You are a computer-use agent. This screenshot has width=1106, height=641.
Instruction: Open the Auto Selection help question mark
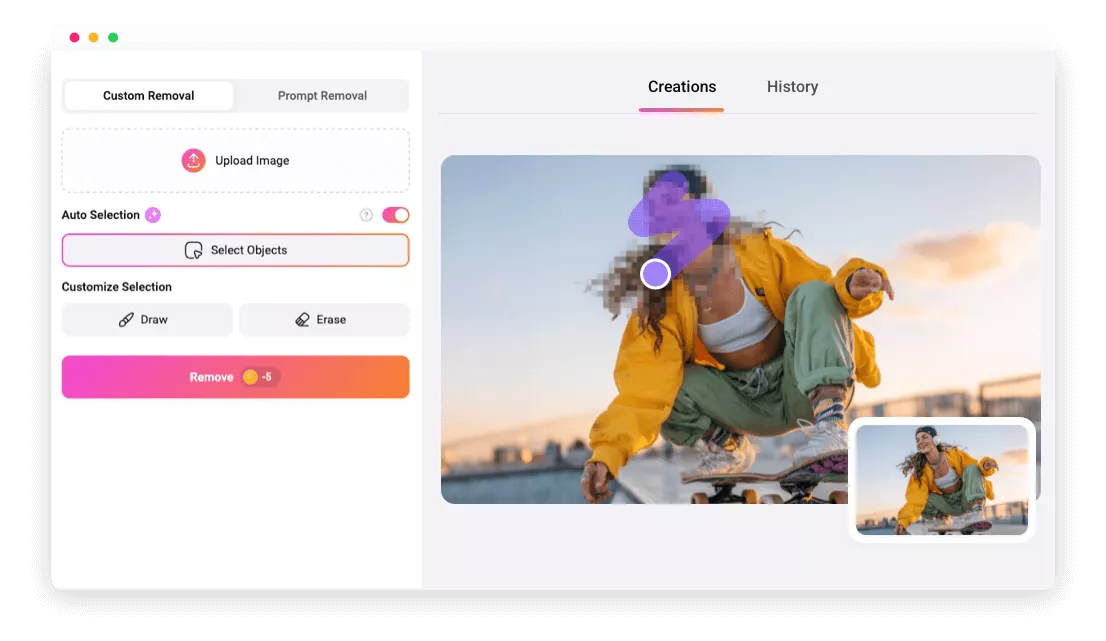pyautogui.click(x=366, y=215)
